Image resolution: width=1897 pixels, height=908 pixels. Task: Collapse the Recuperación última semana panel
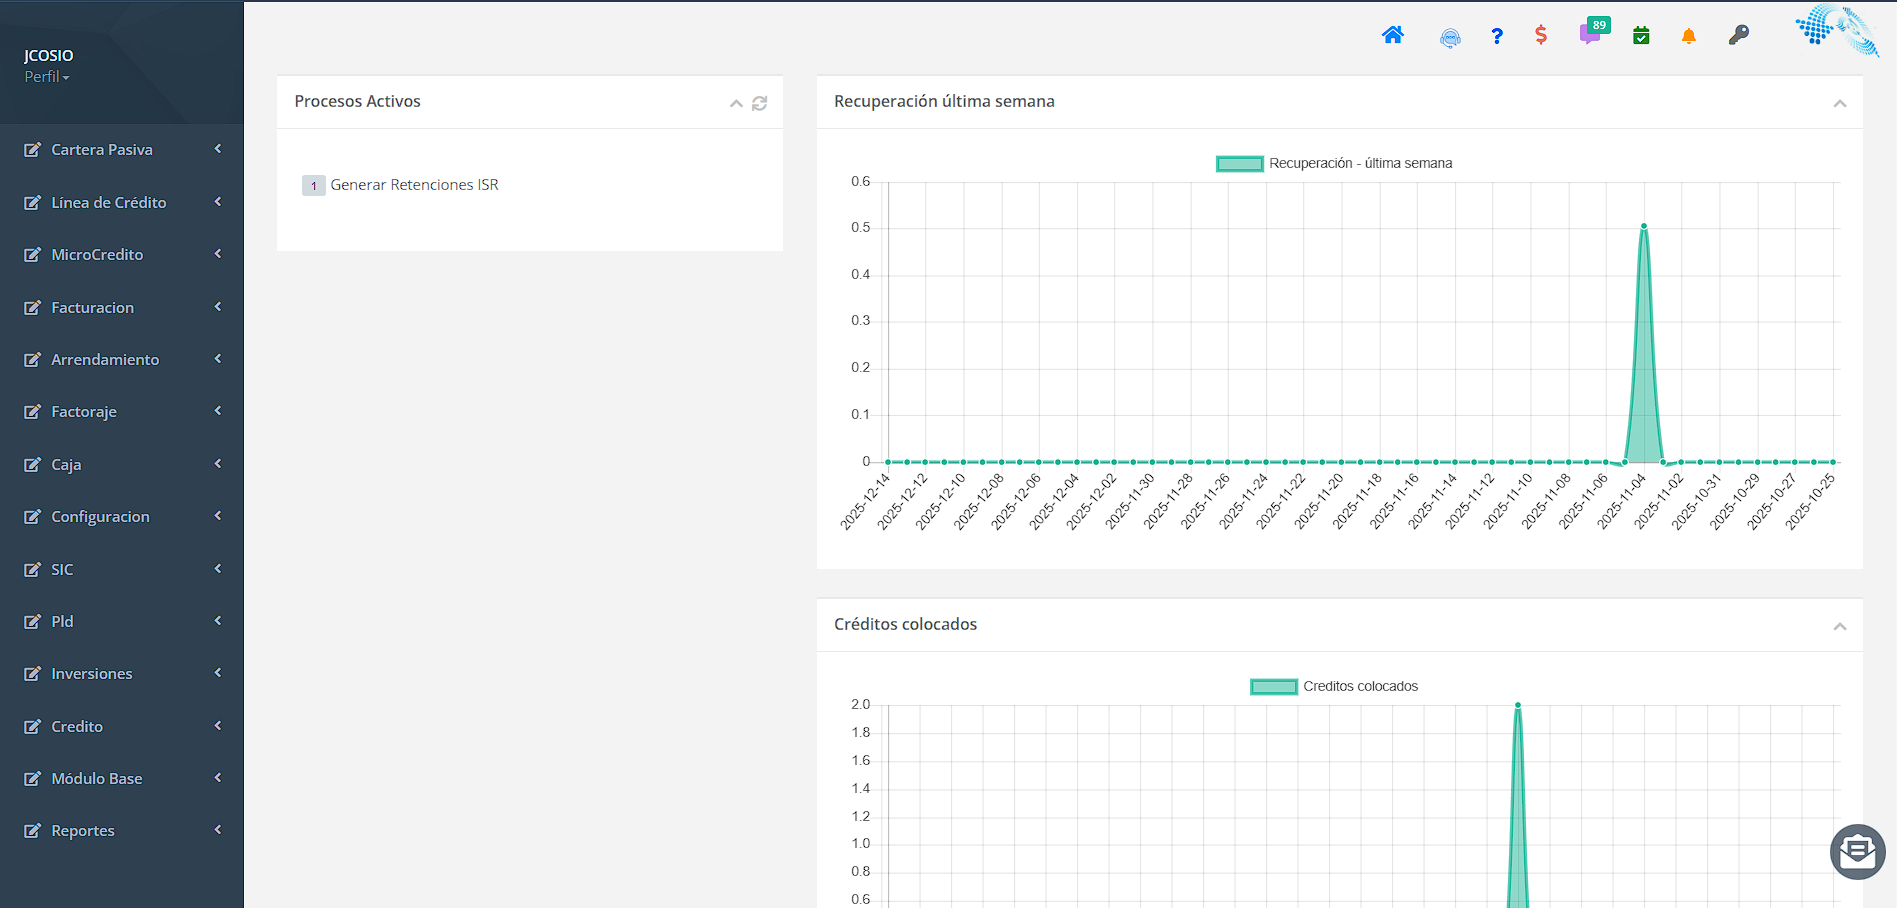[x=1840, y=104]
